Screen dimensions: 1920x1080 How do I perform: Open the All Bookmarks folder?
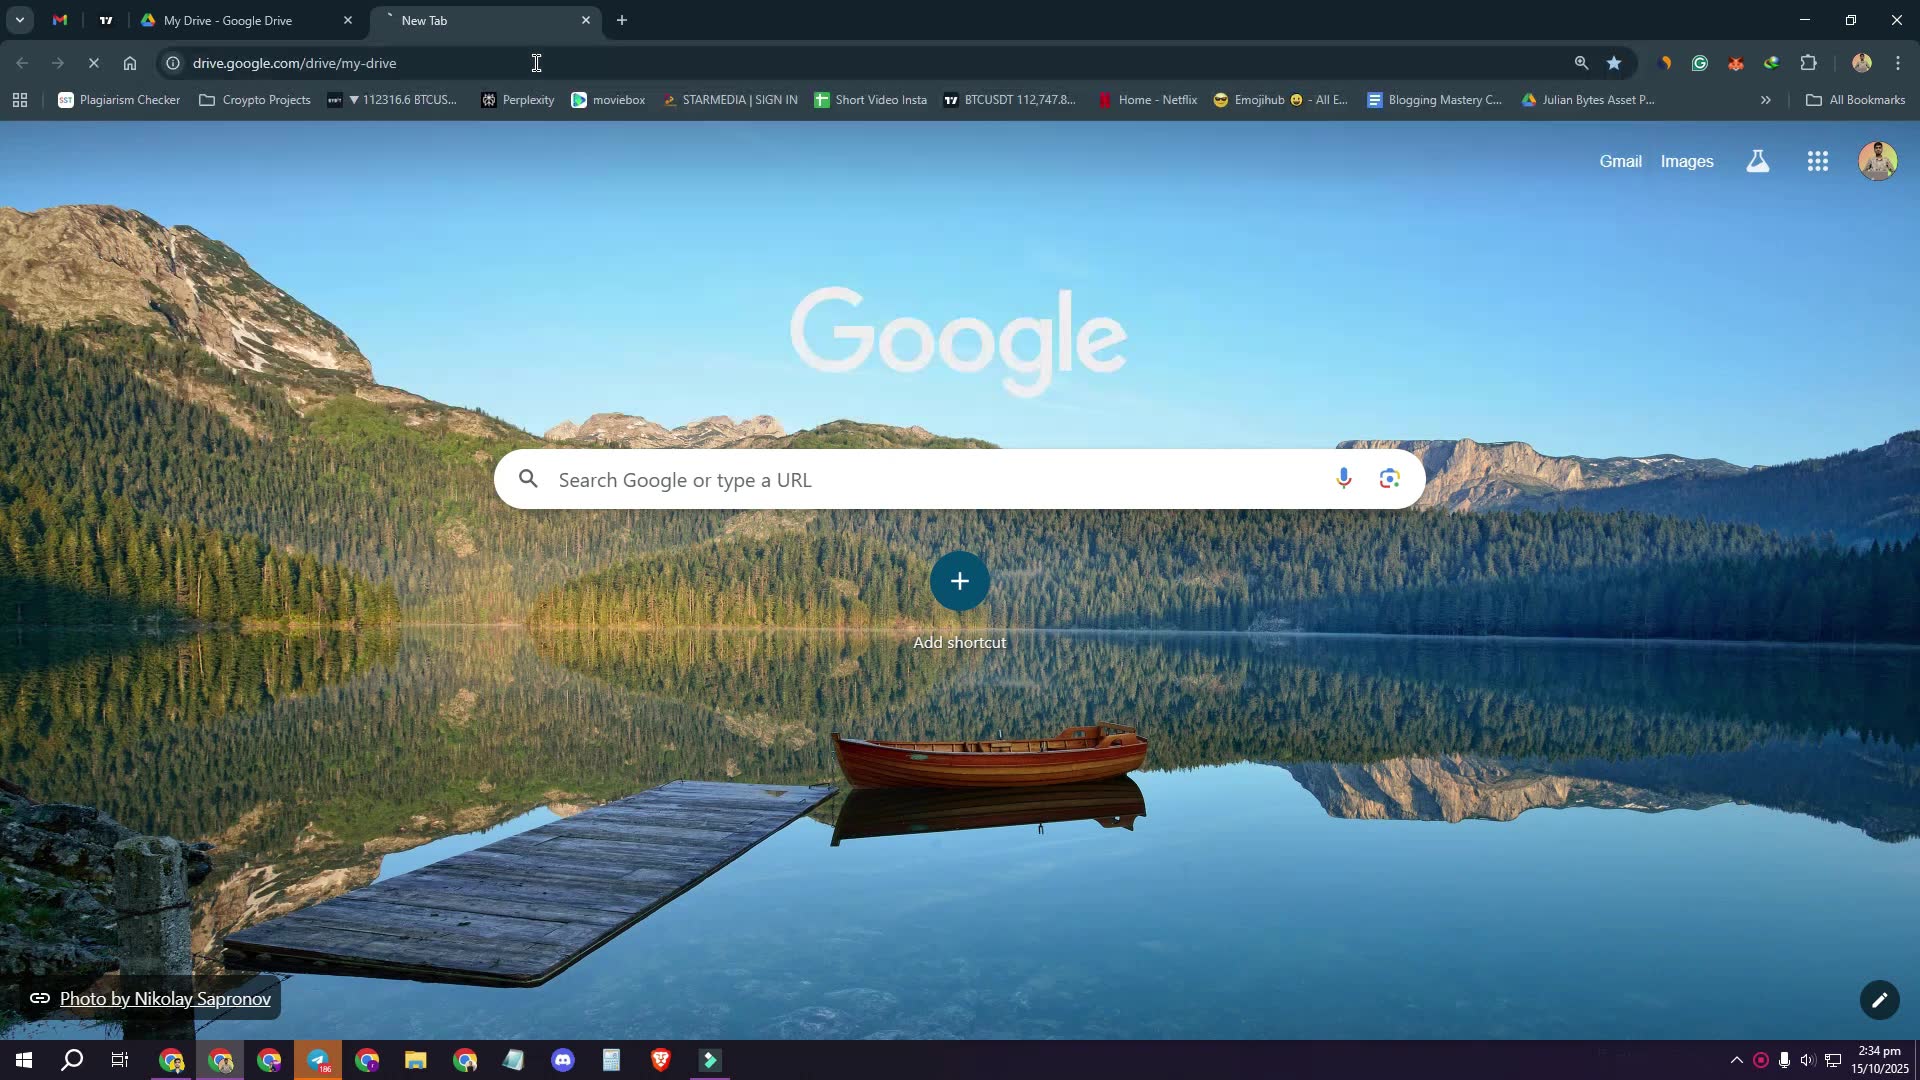pos(1855,100)
